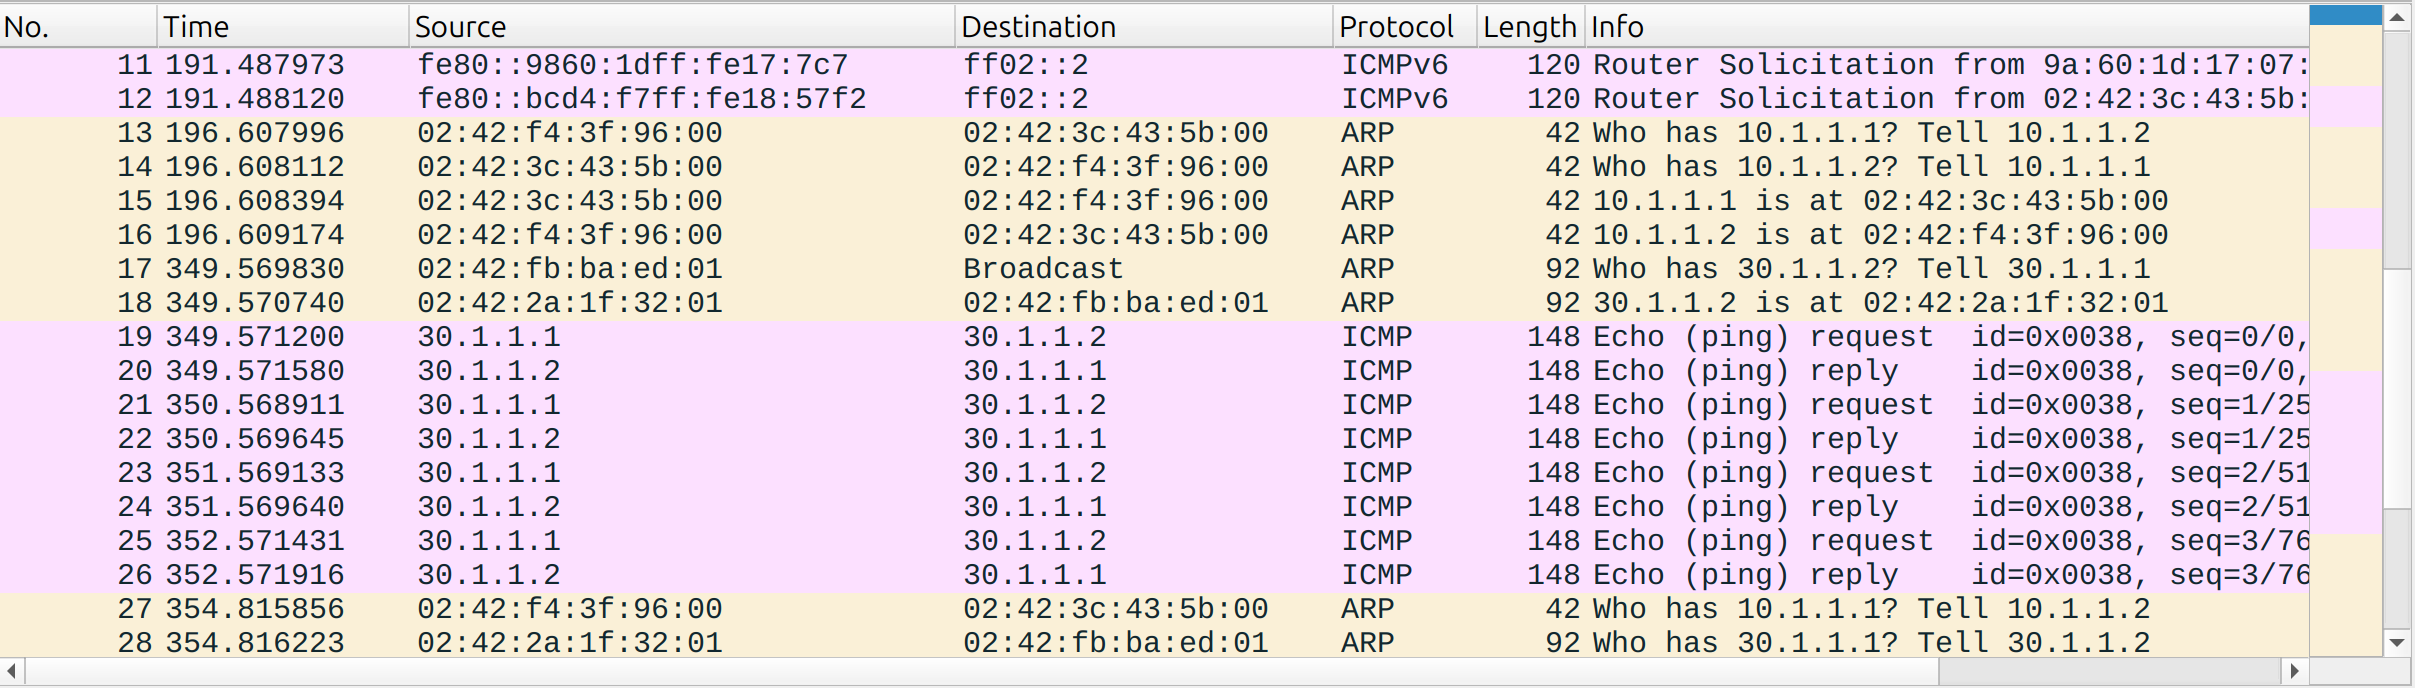
Task: Click the vertical scrollbar down arrow
Action: [x=2397, y=642]
